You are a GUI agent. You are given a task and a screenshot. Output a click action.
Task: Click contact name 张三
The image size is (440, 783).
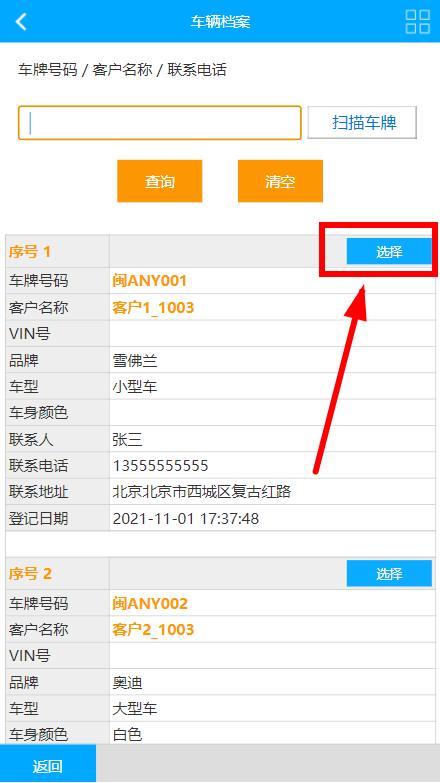click(128, 439)
